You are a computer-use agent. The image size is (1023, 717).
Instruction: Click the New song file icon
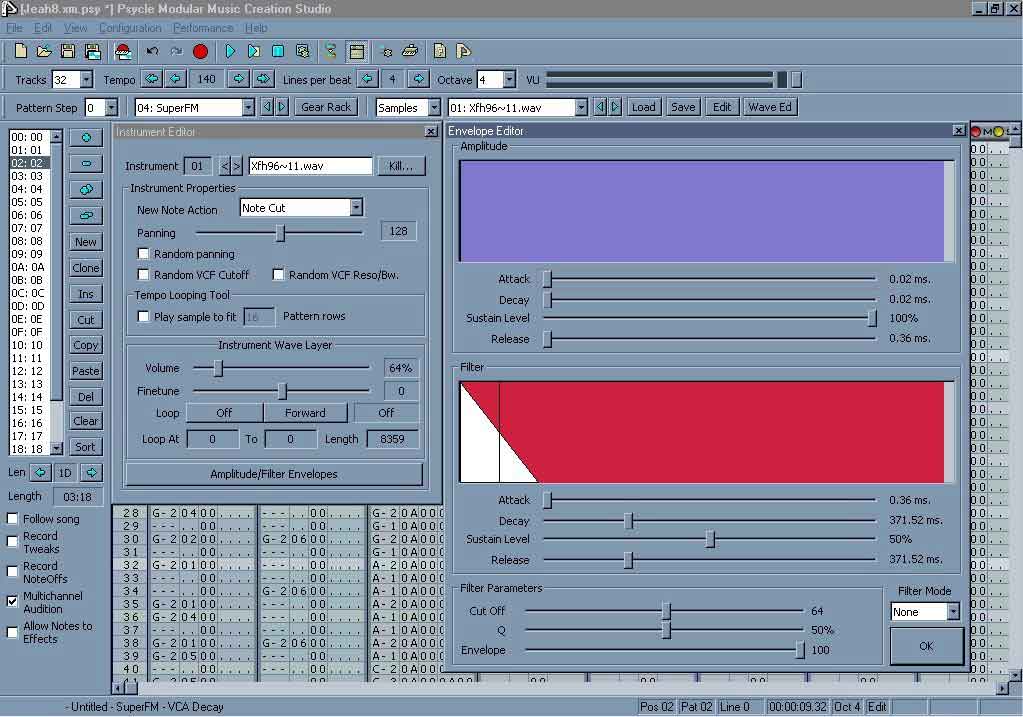click(x=21, y=51)
